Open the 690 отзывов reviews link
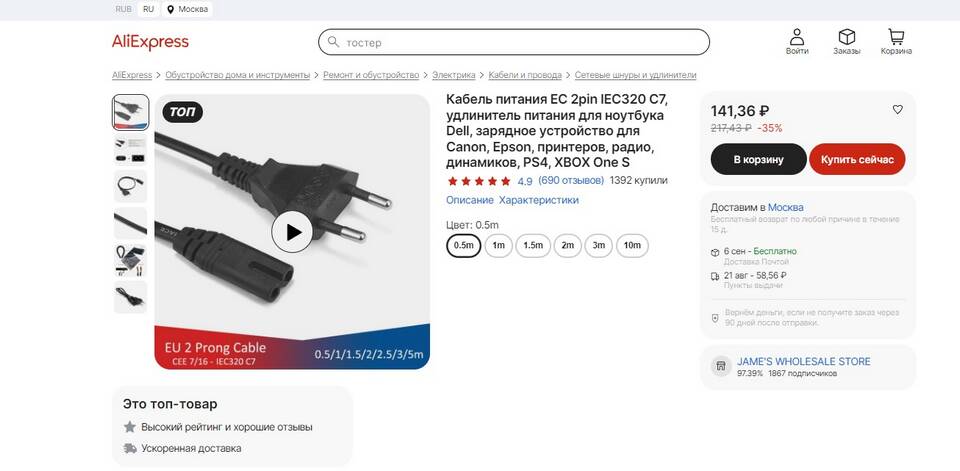The height and width of the screenshot is (471, 960). tap(571, 181)
